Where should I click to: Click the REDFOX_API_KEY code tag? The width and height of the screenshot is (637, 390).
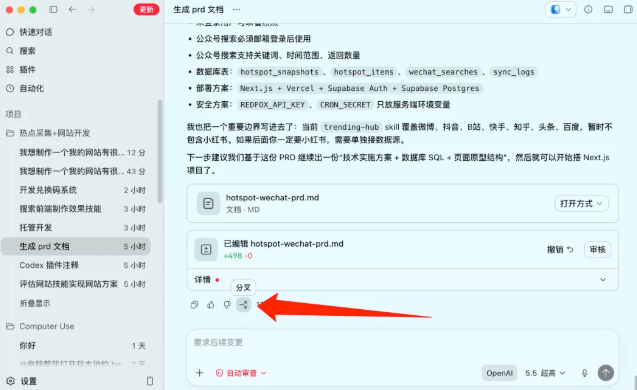click(x=272, y=105)
